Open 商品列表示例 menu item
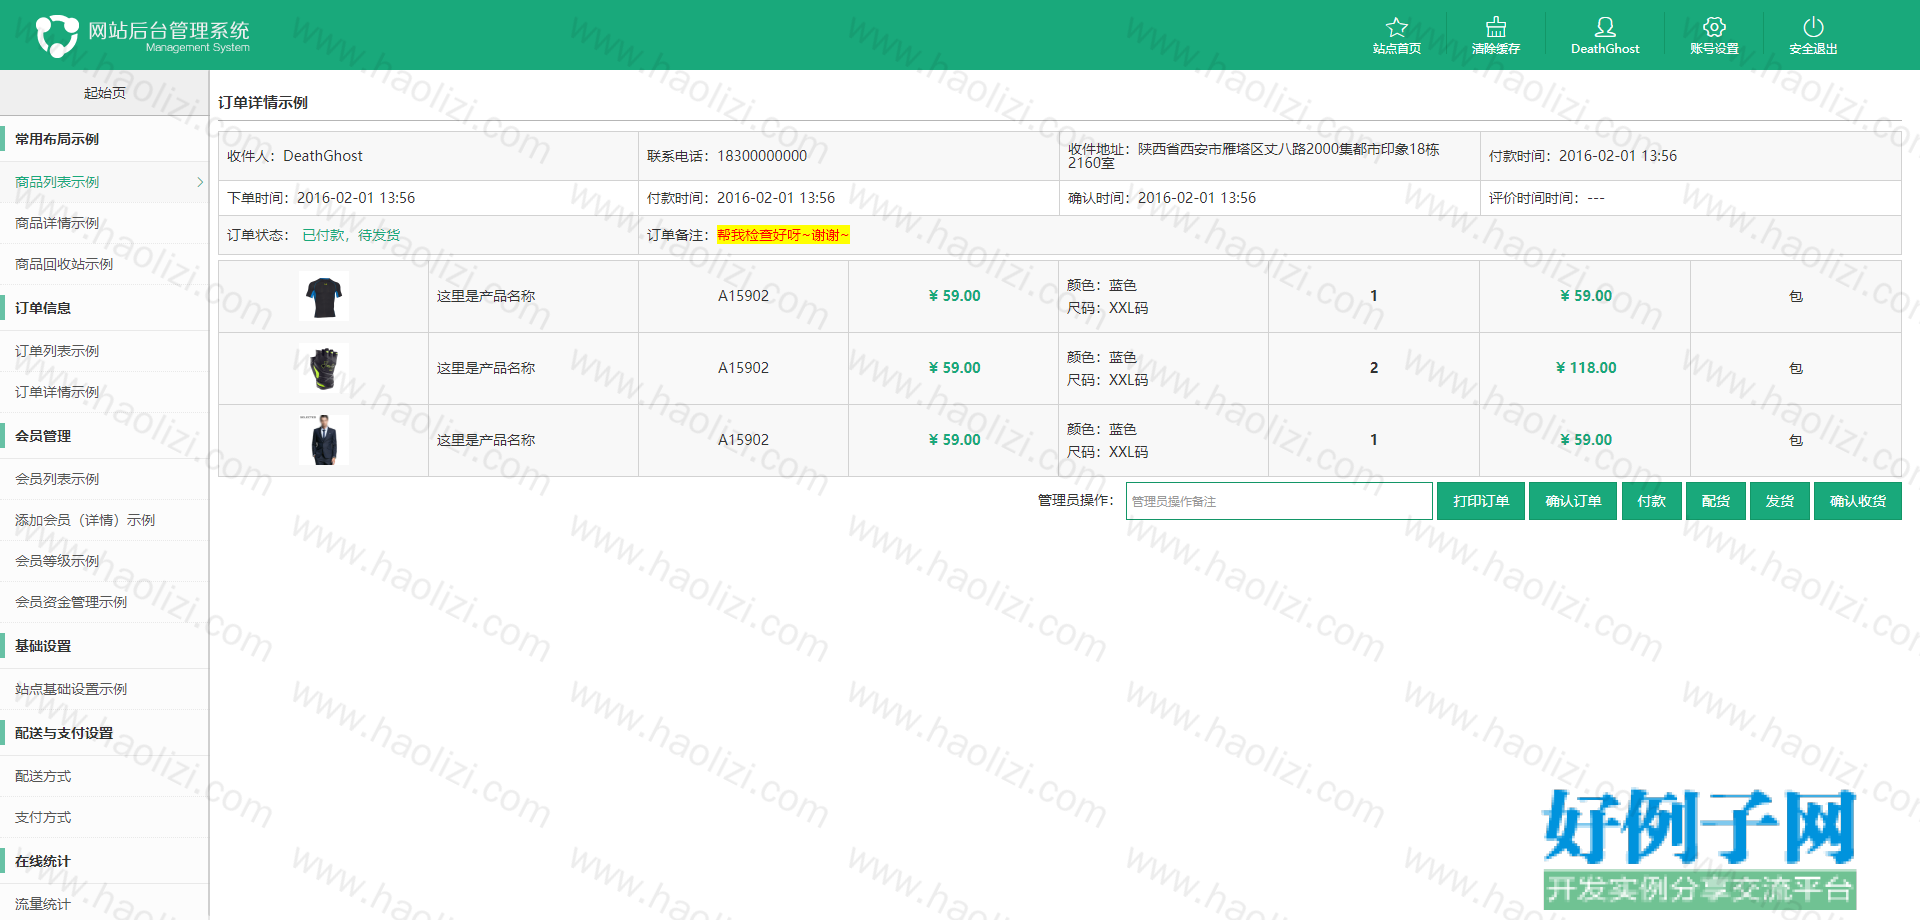1920x920 pixels. point(57,182)
